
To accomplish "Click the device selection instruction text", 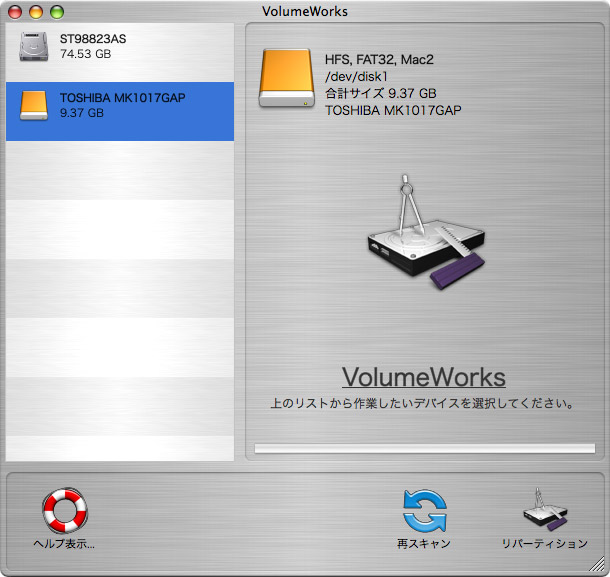I will click(423, 403).
